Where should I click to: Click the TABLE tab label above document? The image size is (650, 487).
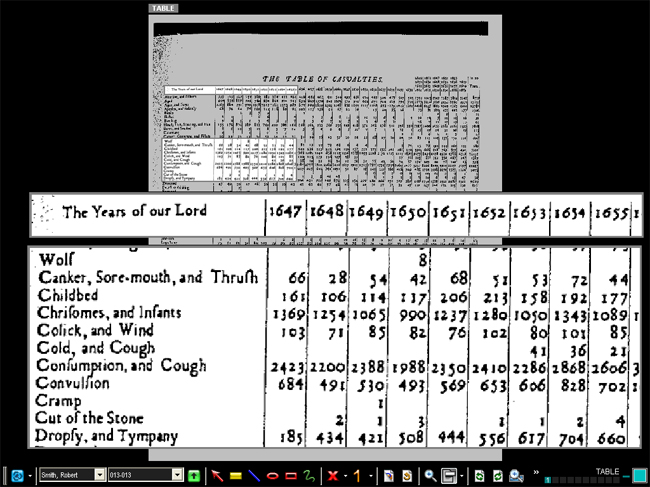[163, 8]
